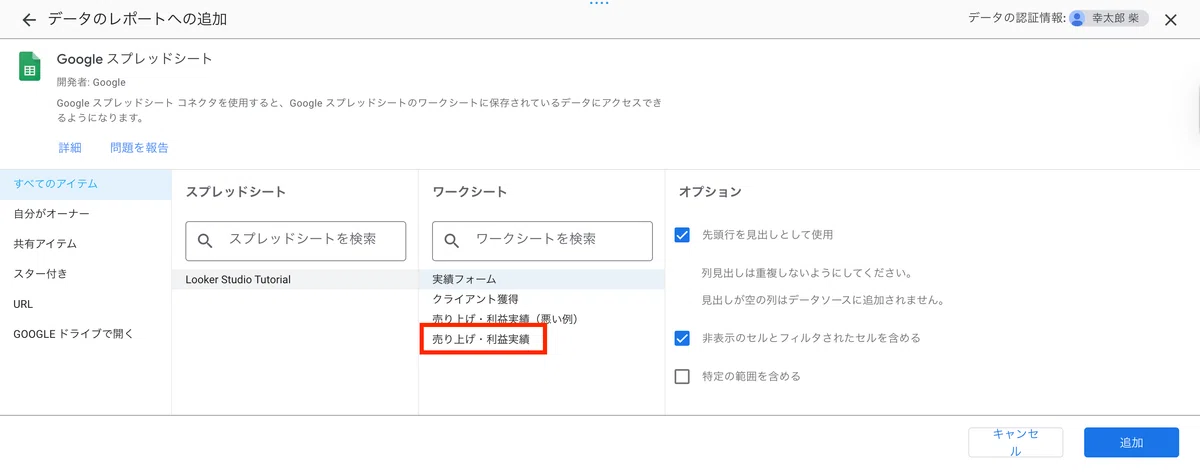Viewport: 1200px width, 474px height.
Task: Click the spreadsheet search magnifier icon
Action: 206,241
